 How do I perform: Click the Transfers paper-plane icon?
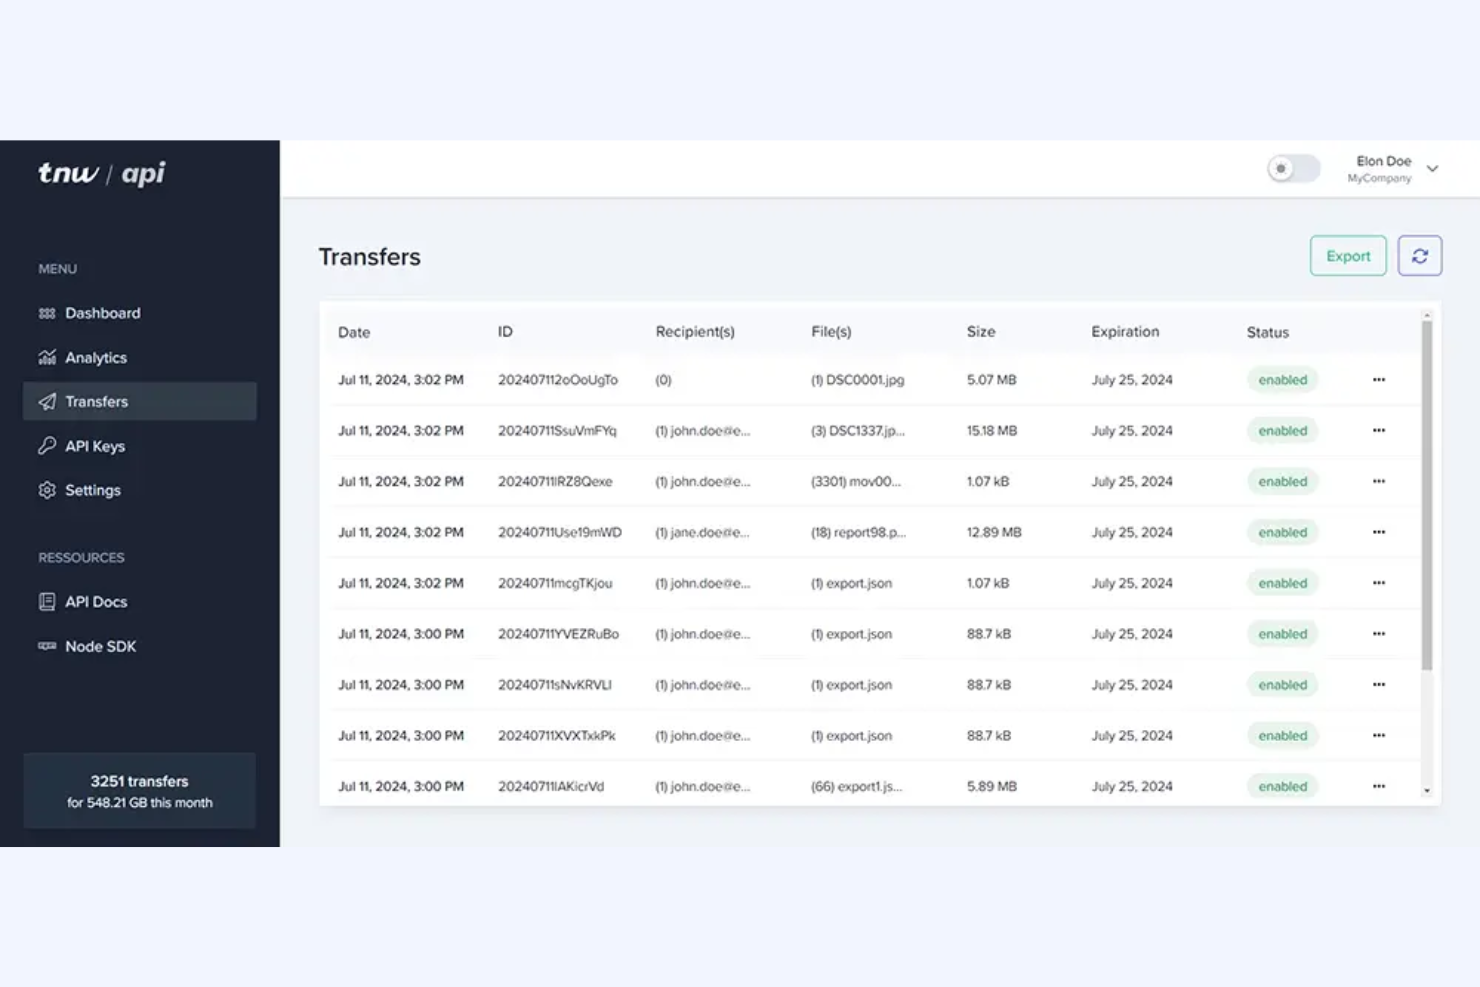pos(46,401)
